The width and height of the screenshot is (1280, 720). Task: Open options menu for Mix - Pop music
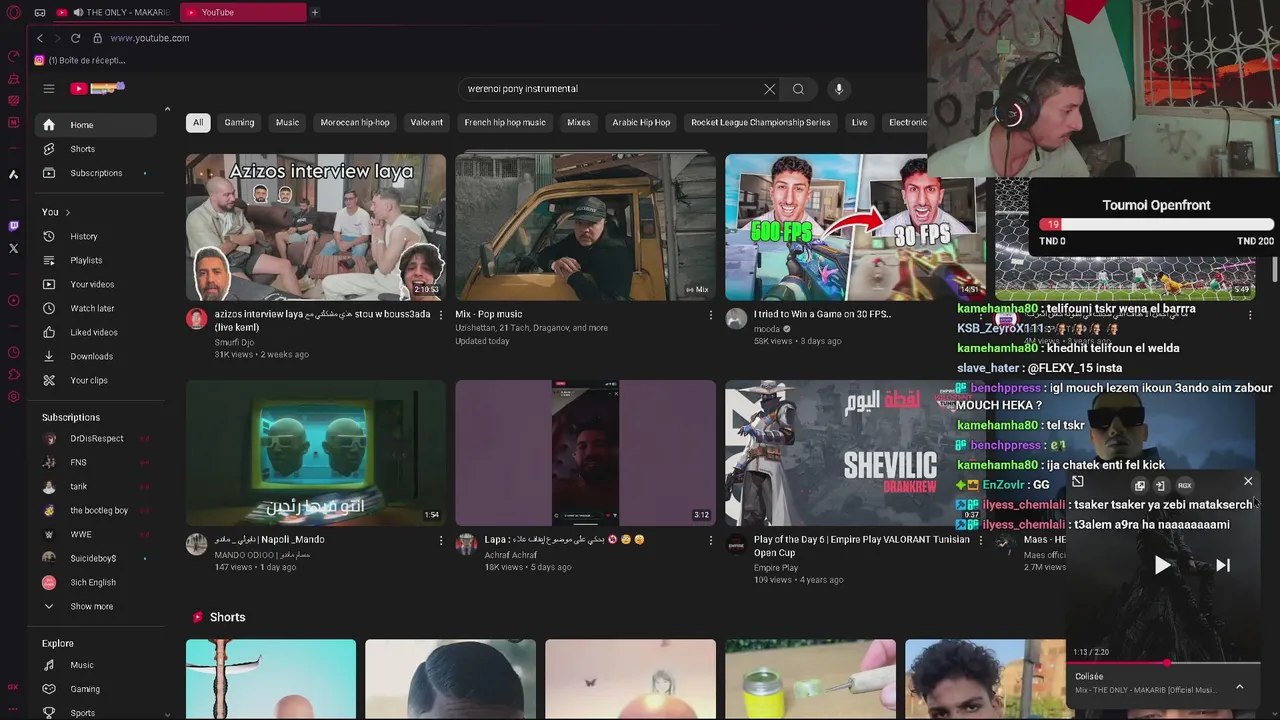(711, 315)
